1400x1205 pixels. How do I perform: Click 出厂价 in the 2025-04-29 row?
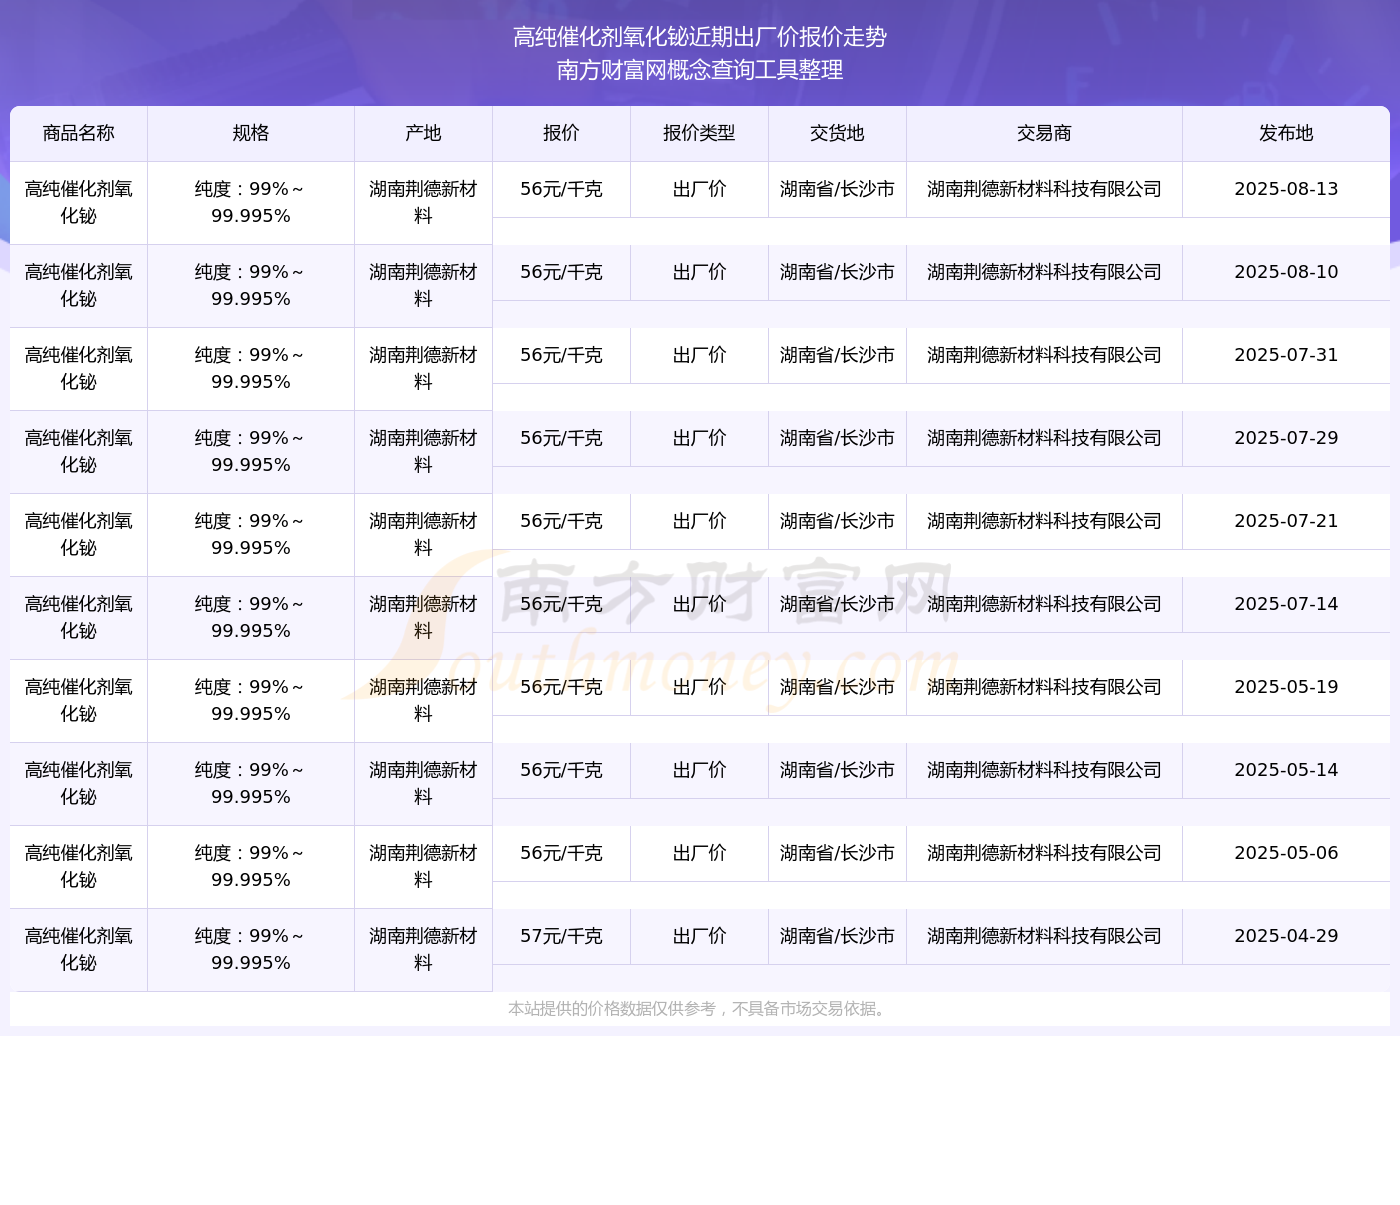pos(699,937)
